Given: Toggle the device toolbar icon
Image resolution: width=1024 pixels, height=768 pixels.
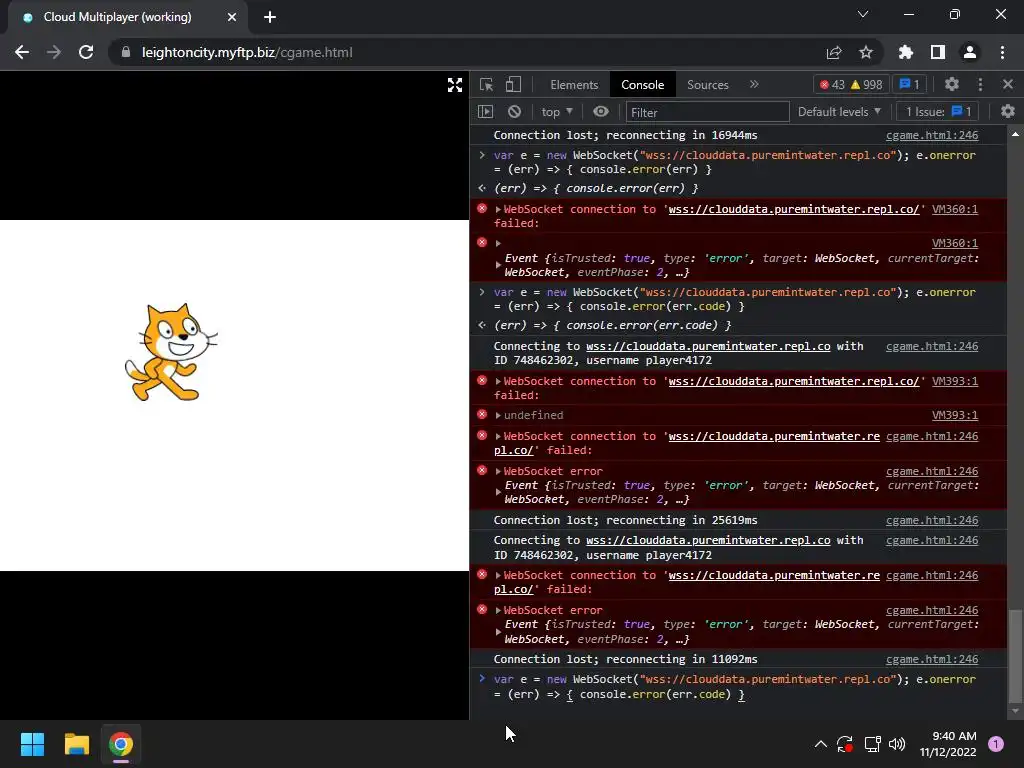Looking at the screenshot, I should (513, 85).
